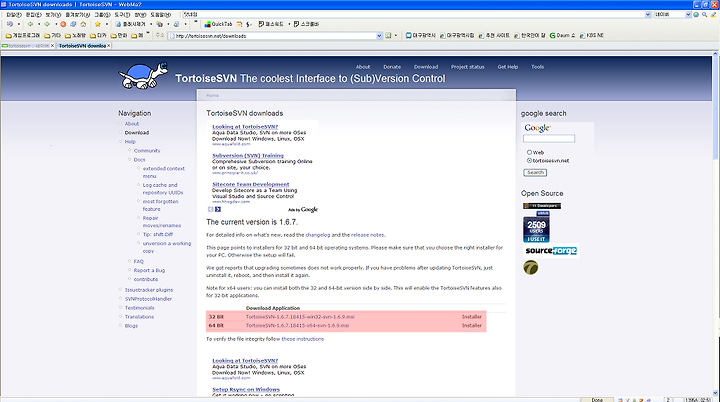The height and width of the screenshot is (402, 720).
Task: Click the undo icon at toolbar start
Action: [x=10, y=24]
